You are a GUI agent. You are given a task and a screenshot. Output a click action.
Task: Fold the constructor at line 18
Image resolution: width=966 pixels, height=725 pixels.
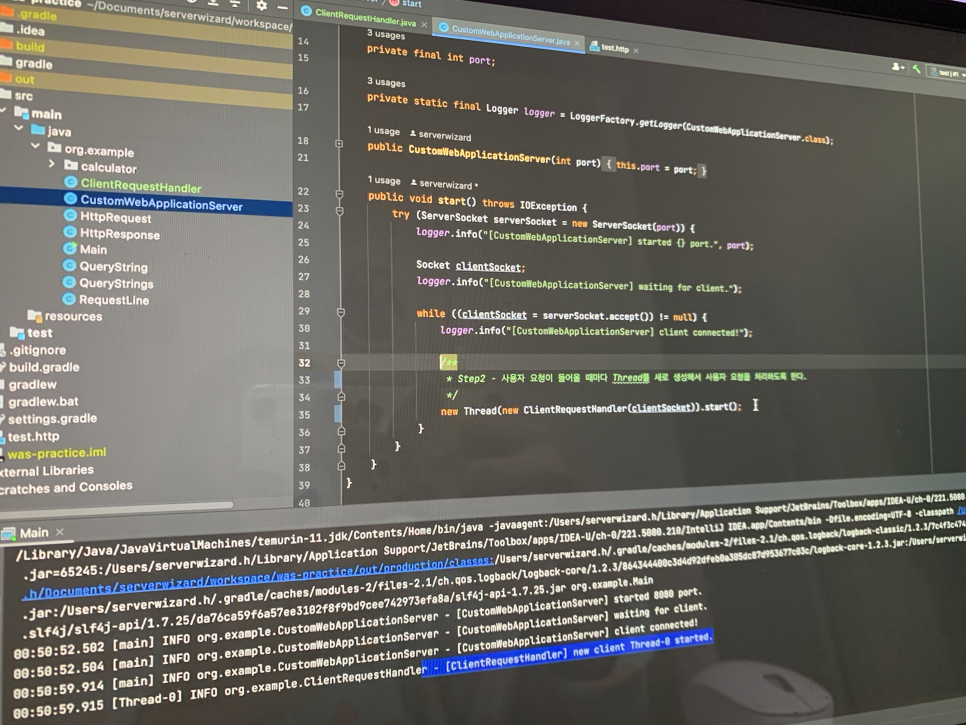point(339,144)
